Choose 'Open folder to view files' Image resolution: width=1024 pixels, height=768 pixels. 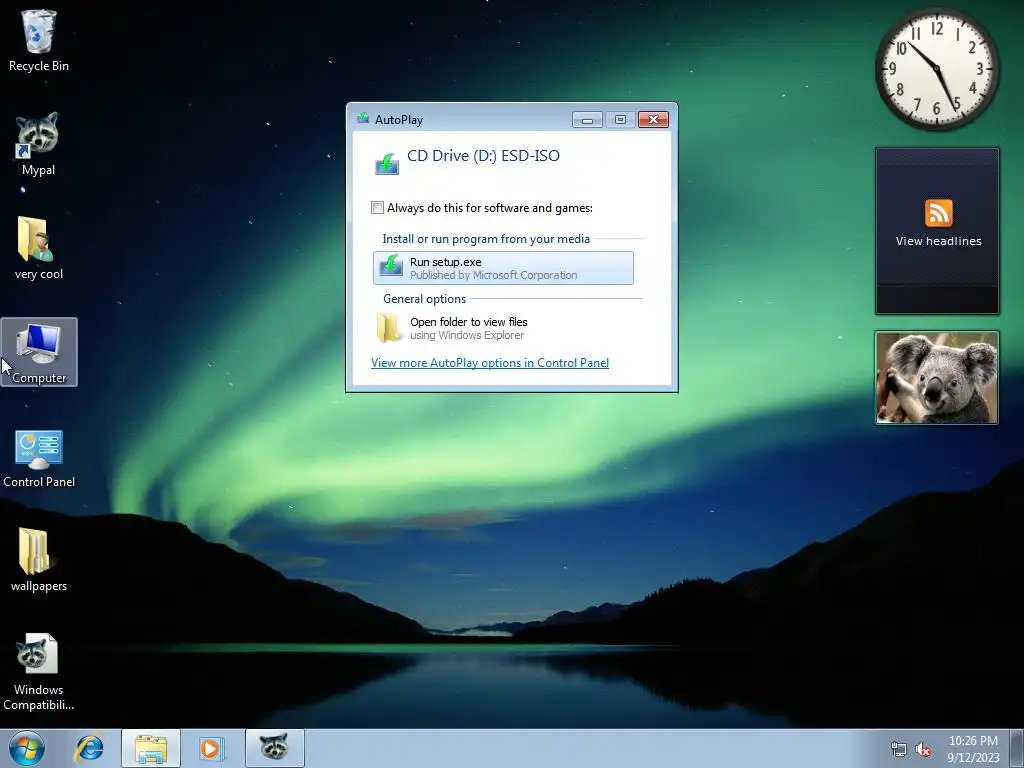click(503, 328)
